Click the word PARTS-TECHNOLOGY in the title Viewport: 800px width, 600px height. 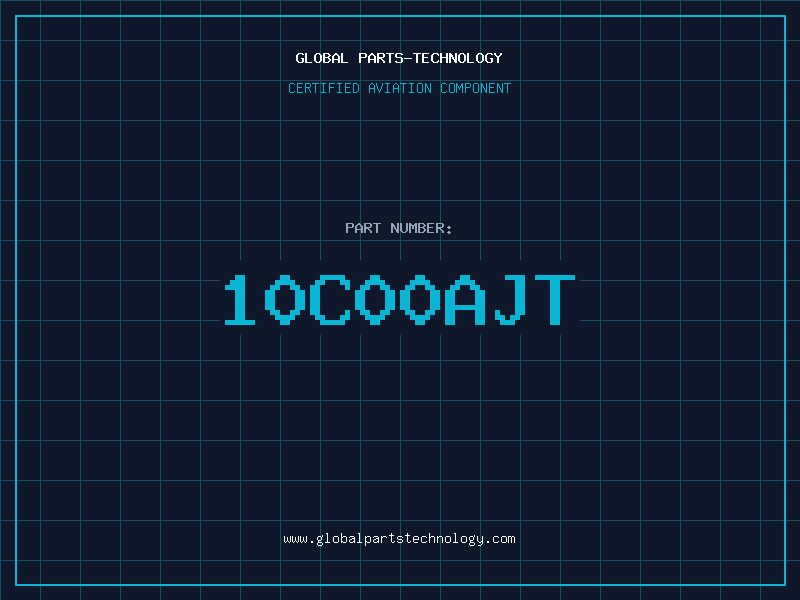[431, 58]
